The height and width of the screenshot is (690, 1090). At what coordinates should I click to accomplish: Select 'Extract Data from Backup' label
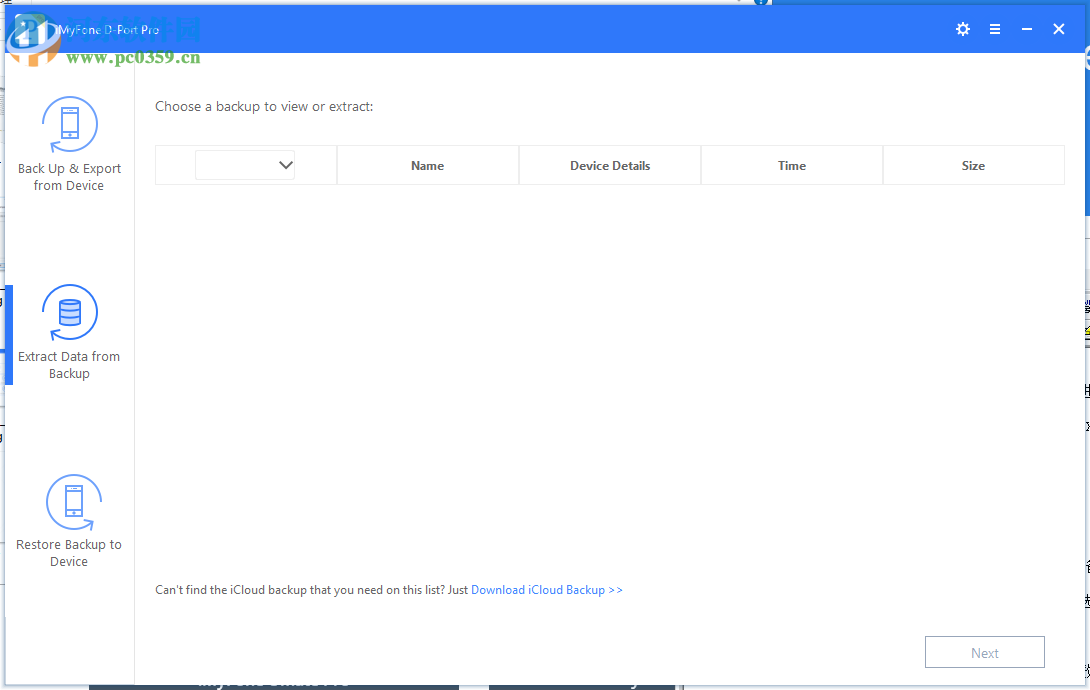tap(69, 365)
